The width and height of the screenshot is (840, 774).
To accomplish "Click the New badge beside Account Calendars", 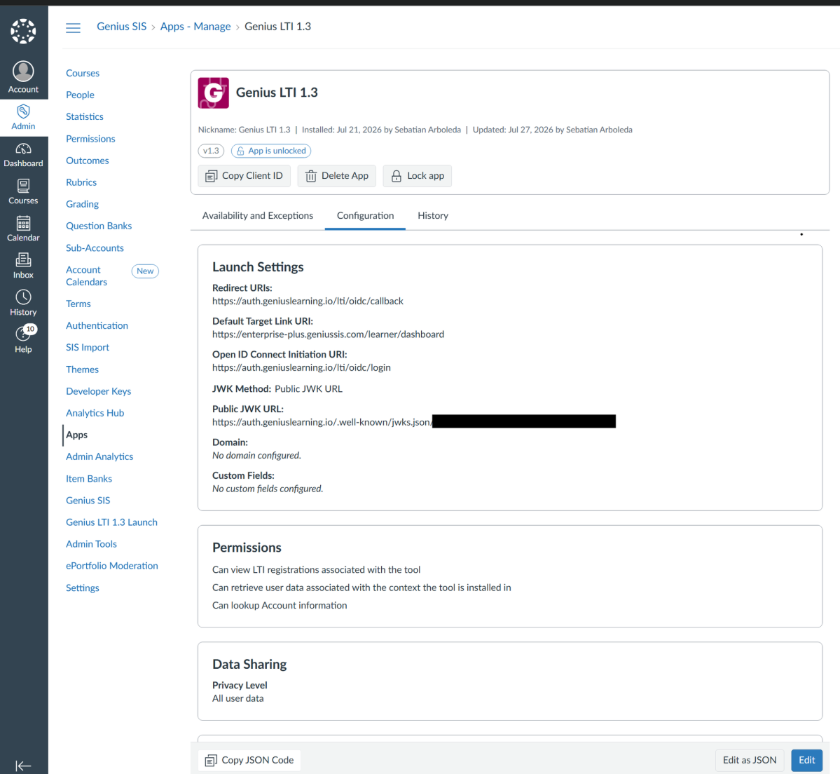I will pos(145,271).
